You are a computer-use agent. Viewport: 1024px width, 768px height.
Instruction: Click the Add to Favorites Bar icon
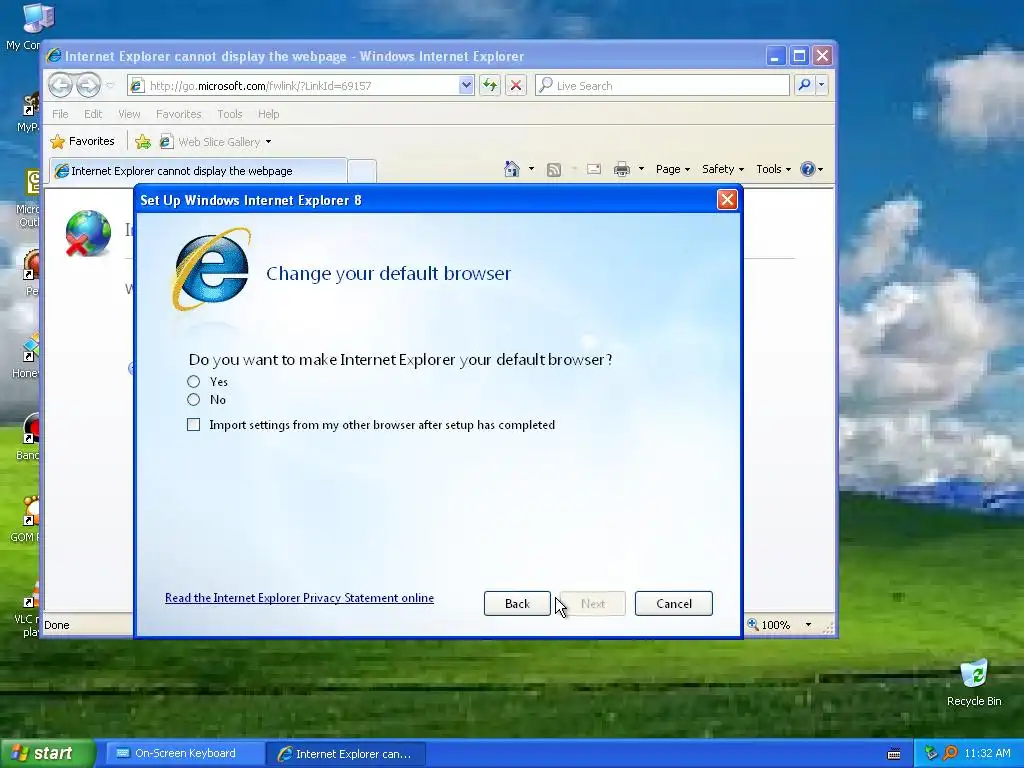coord(142,142)
